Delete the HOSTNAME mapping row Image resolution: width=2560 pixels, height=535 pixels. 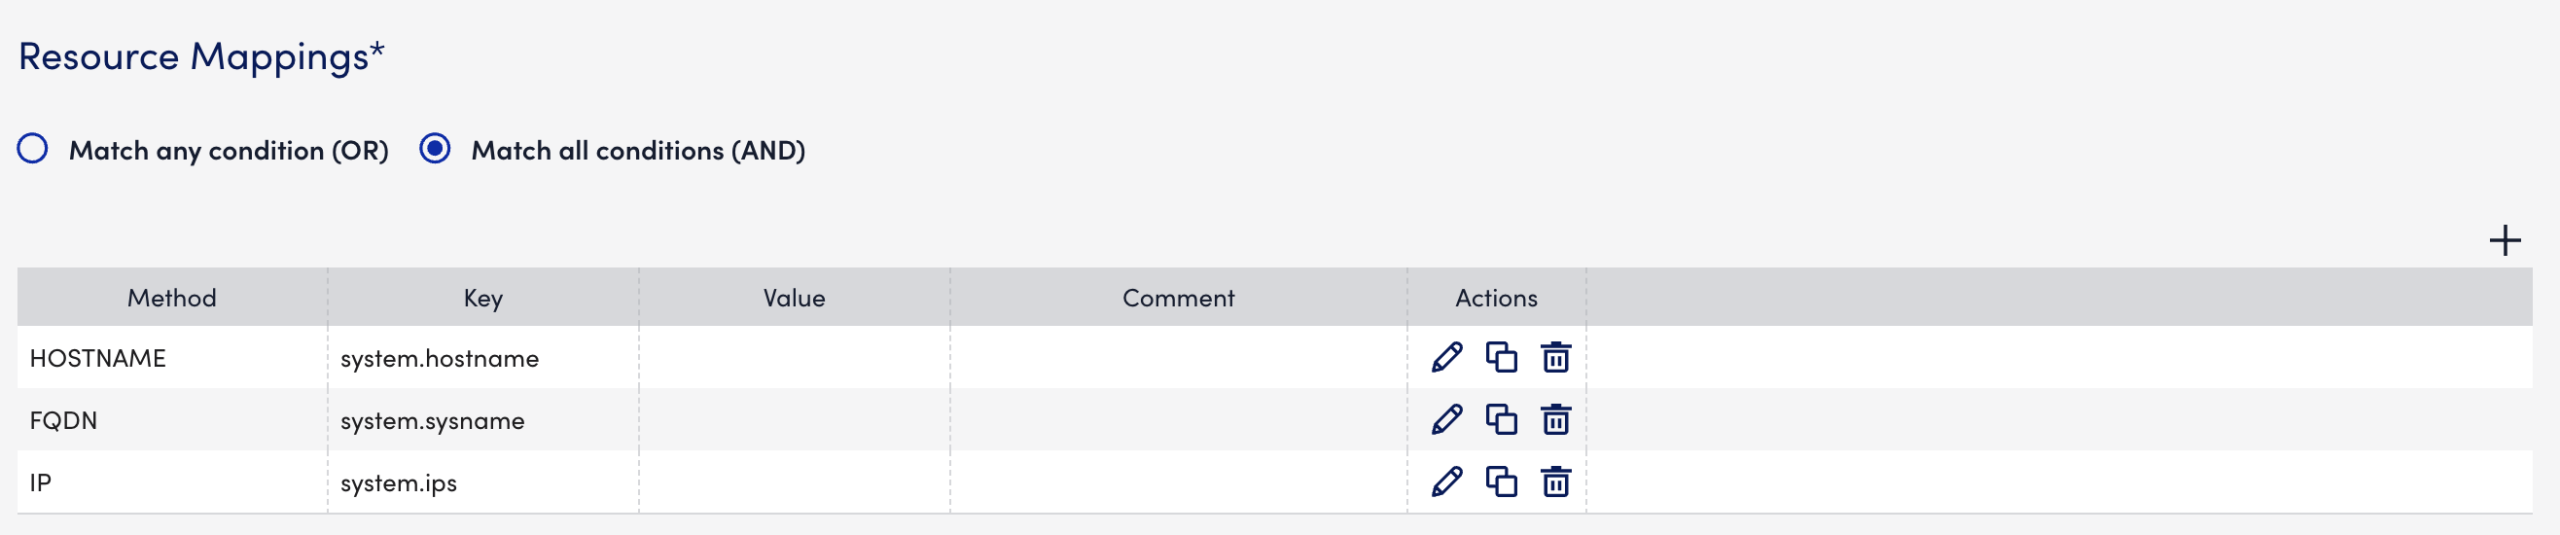(1555, 357)
